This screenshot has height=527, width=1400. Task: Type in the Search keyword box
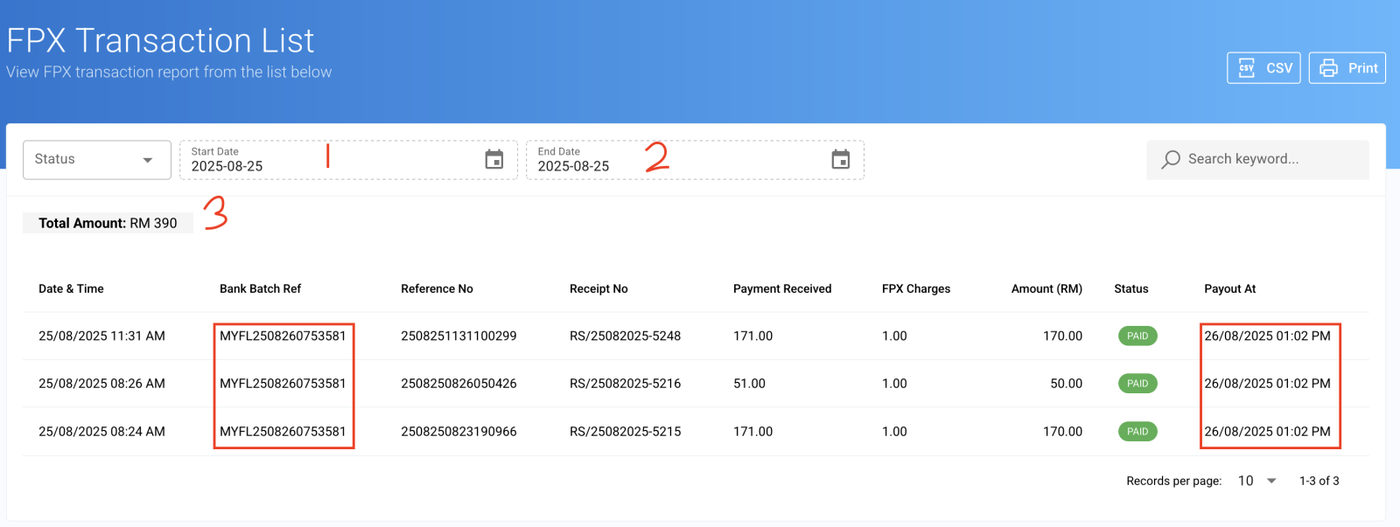click(x=1270, y=159)
